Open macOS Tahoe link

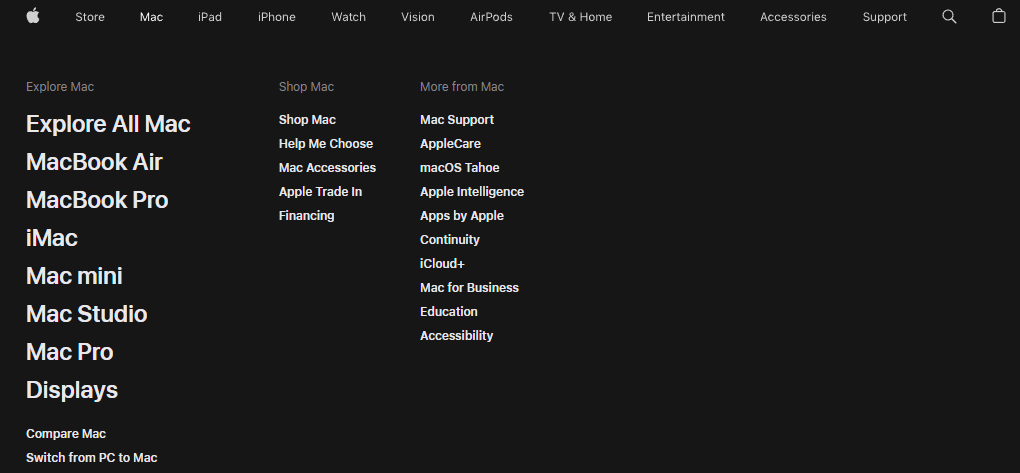pyautogui.click(x=460, y=168)
